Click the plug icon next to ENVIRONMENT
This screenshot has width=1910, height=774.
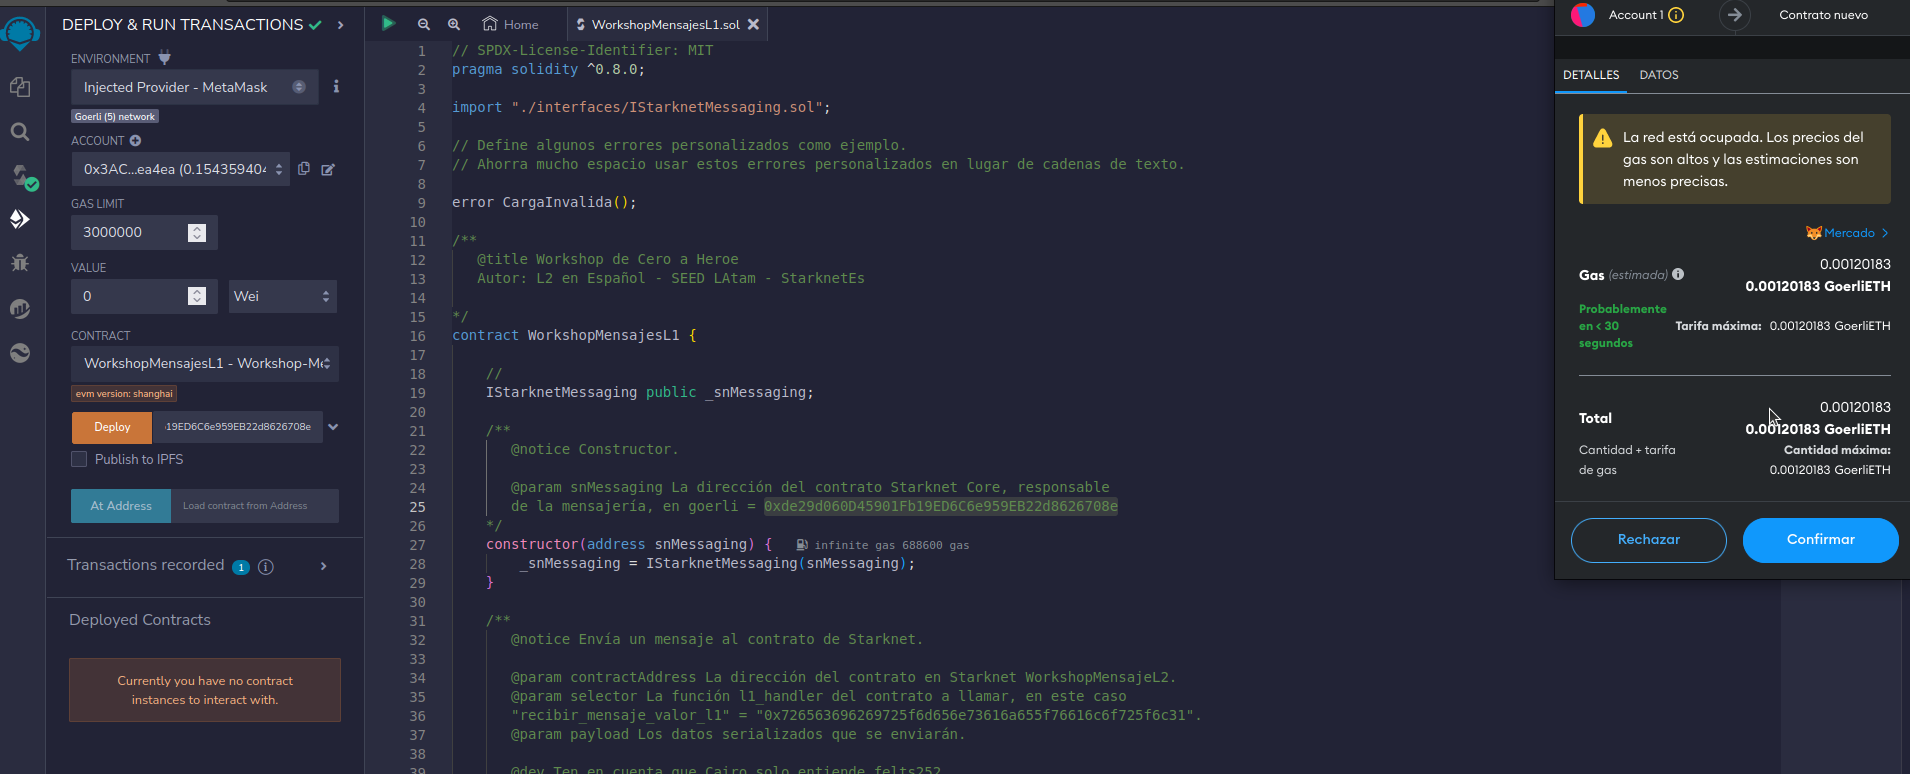[165, 58]
